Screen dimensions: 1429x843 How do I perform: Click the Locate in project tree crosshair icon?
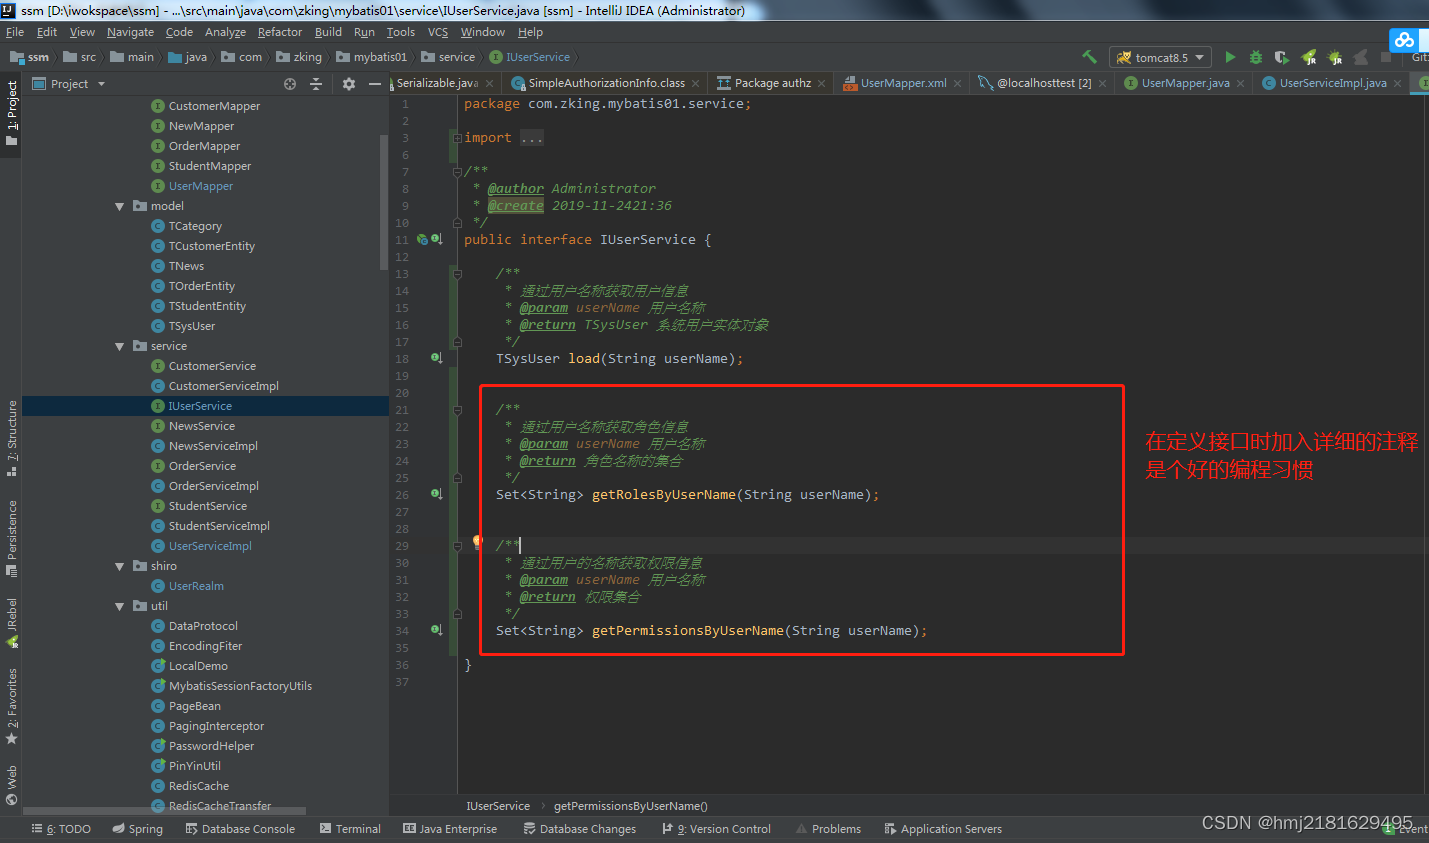pos(290,84)
